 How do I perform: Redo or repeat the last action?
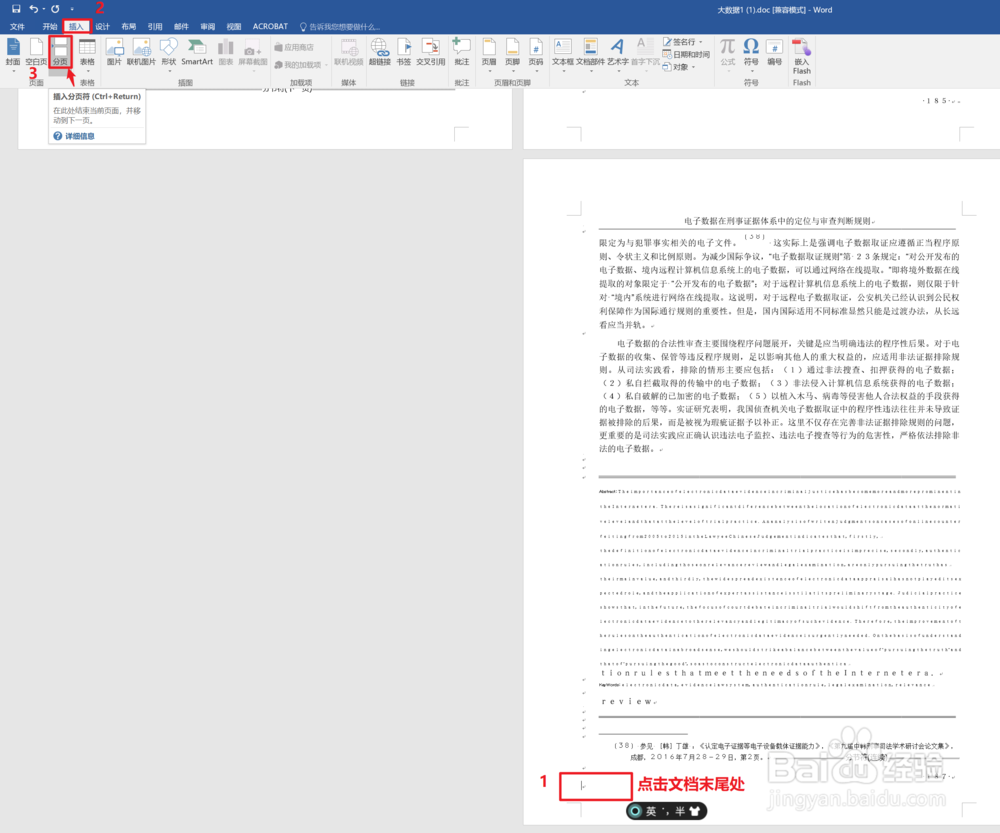click(x=55, y=9)
